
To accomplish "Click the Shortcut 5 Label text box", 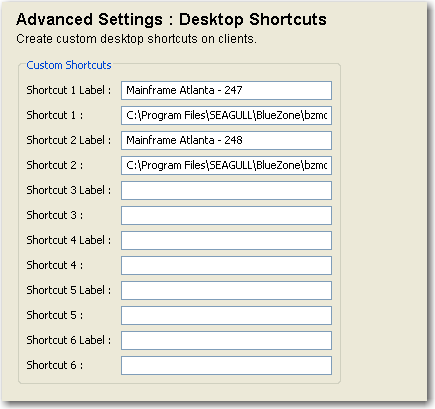I will (x=226, y=290).
